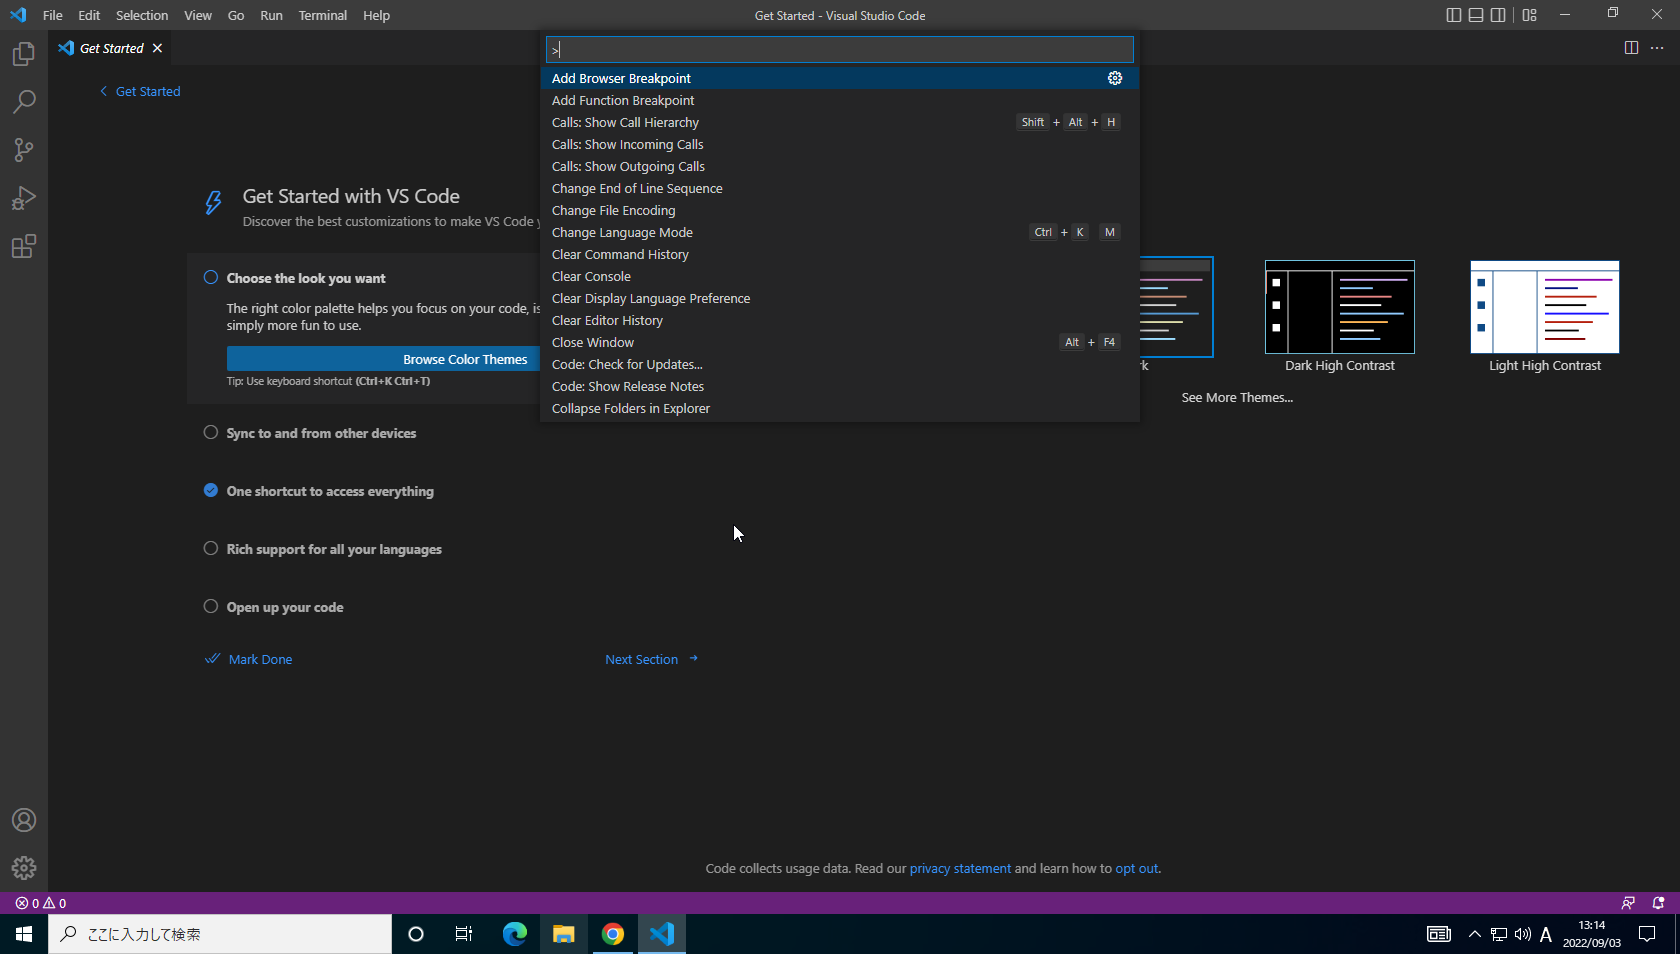
Task: Open the Run menu
Action: (271, 15)
